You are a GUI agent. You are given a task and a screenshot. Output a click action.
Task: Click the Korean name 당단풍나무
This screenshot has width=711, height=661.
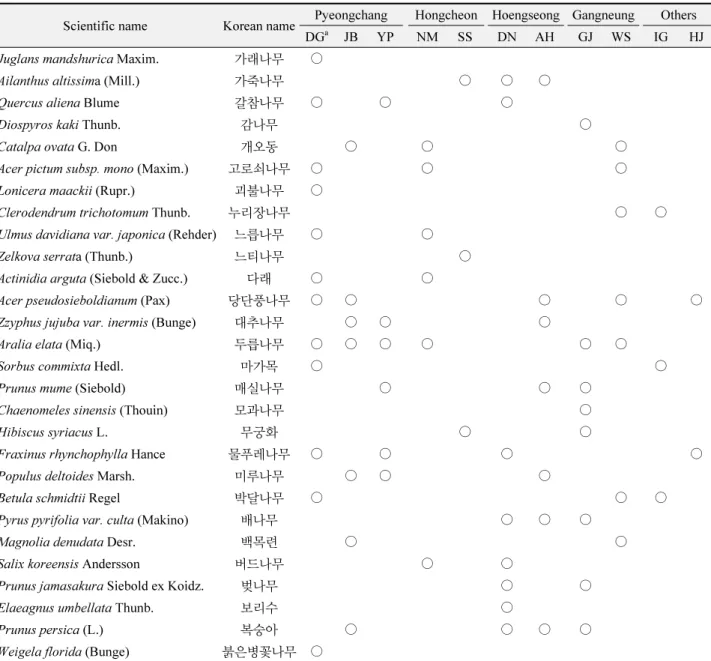point(259,301)
